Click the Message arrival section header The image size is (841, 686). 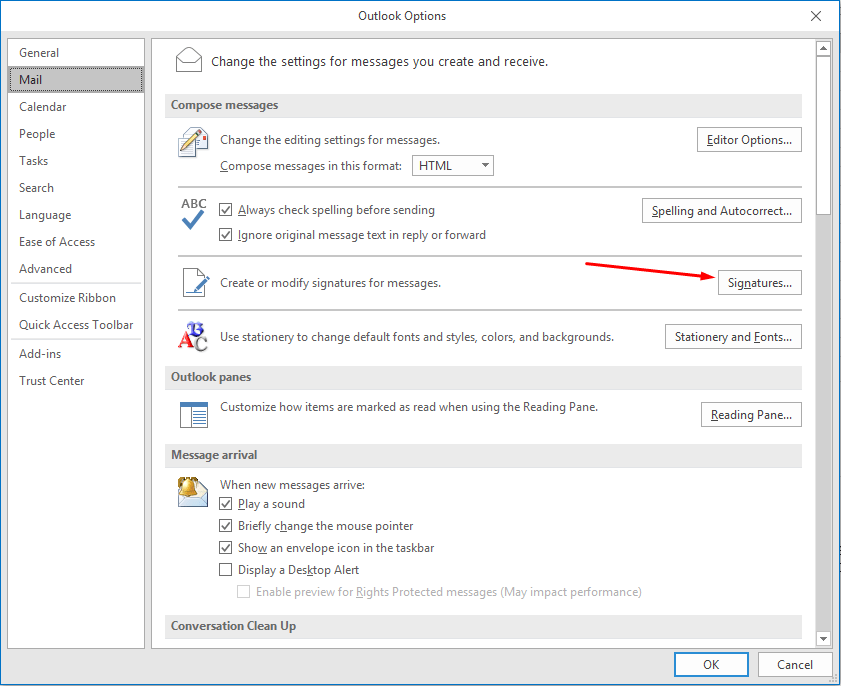click(483, 455)
